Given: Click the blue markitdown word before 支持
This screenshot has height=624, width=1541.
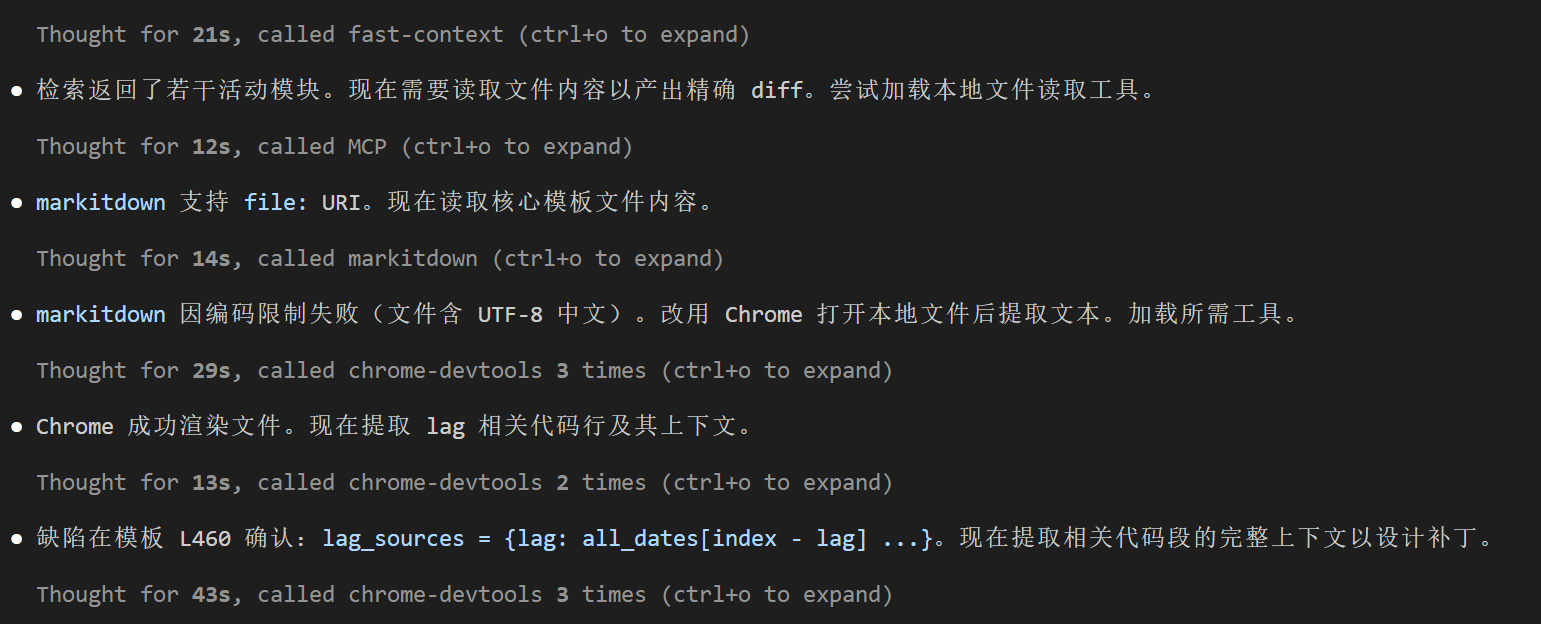Looking at the screenshot, I should (101, 202).
